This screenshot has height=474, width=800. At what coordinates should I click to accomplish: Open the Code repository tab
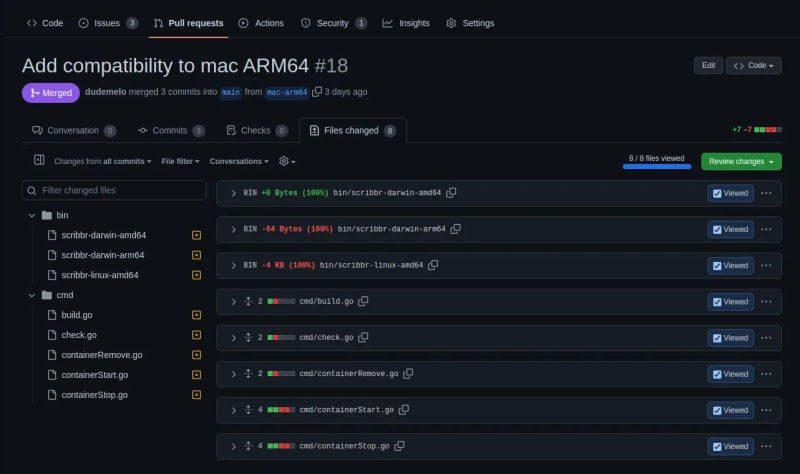click(x=45, y=23)
